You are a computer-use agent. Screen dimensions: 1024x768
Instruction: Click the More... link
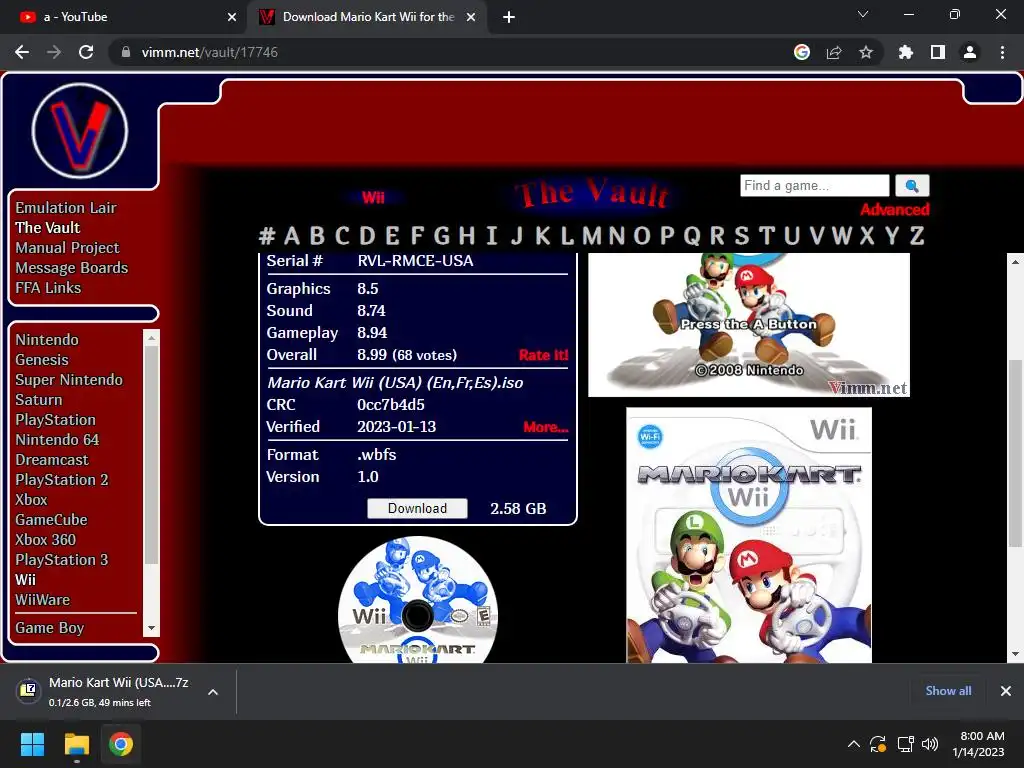click(545, 427)
